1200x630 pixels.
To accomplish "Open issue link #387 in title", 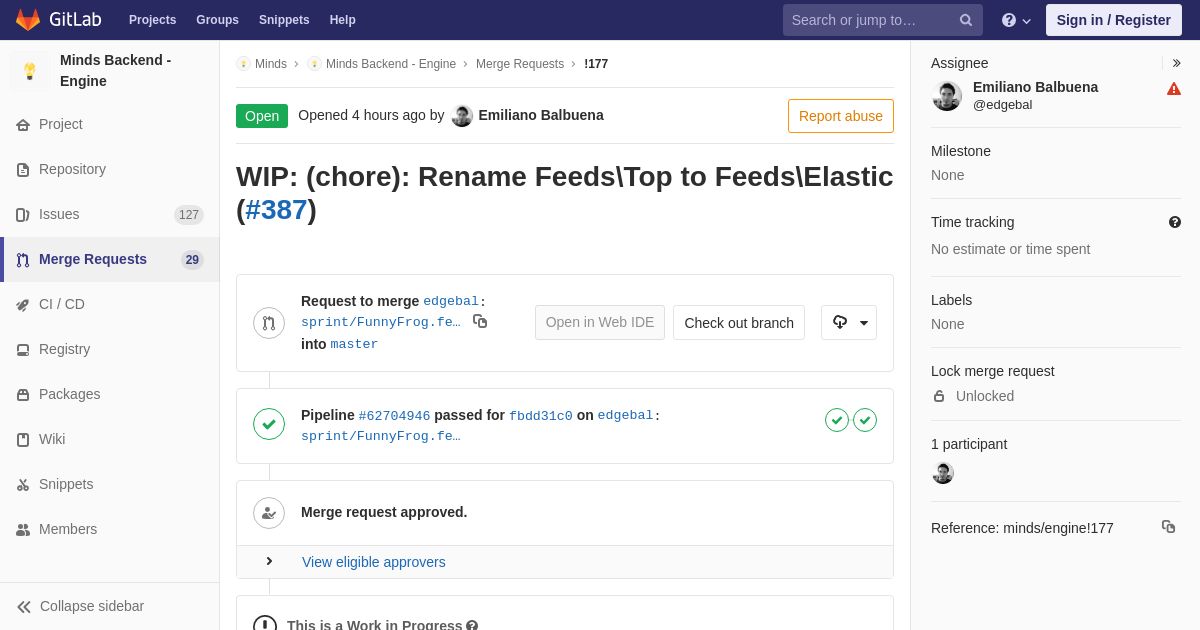I will [276, 210].
